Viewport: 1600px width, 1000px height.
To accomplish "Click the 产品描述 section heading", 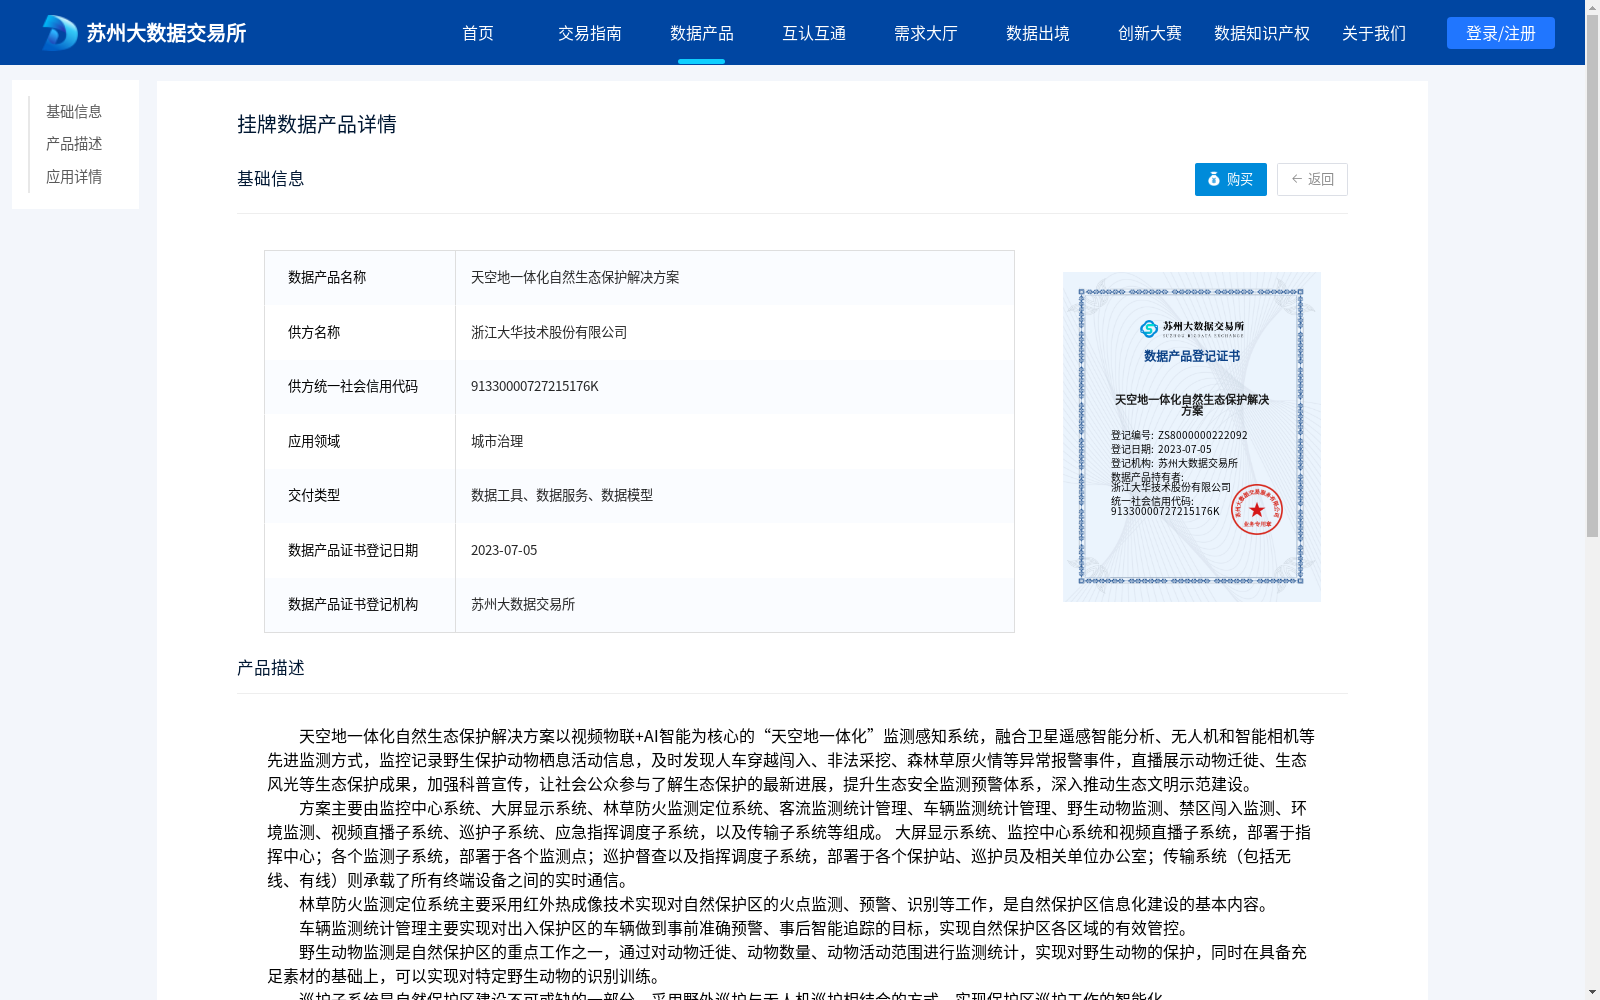I will [x=271, y=667].
